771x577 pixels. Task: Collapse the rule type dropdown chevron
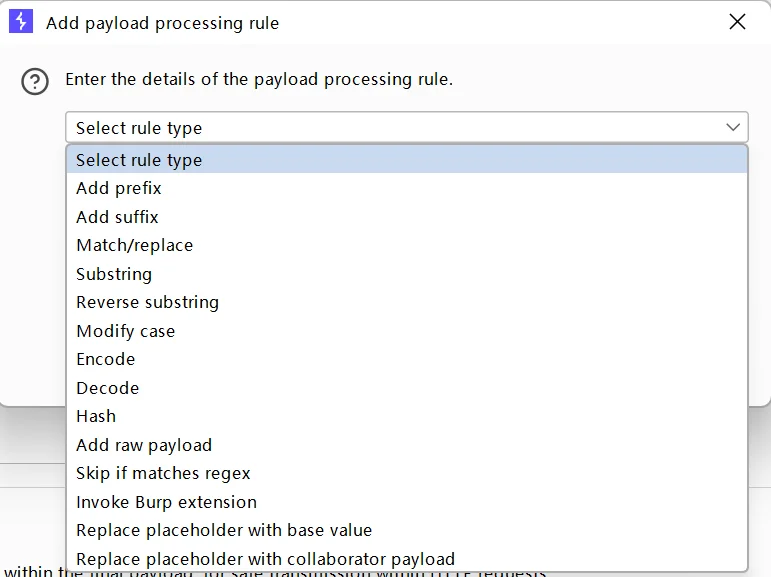point(733,128)
